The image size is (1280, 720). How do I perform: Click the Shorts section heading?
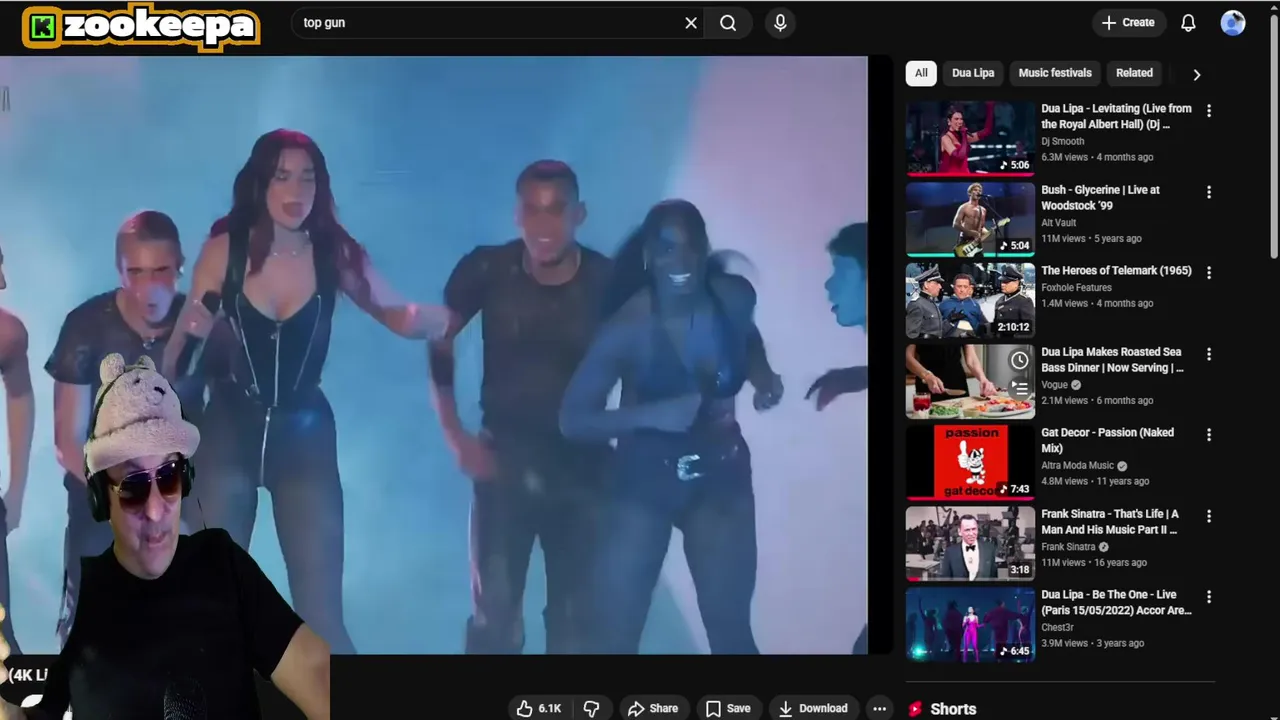pos(952,708)
